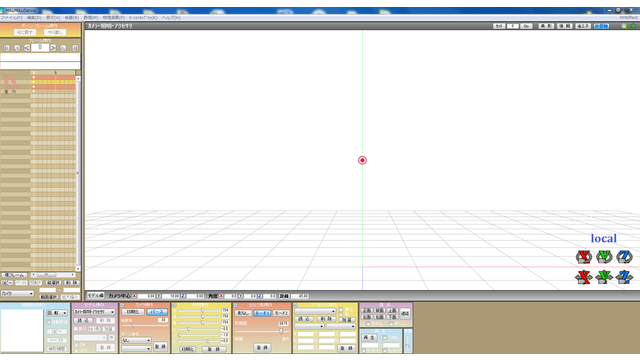This screenshot has height=360, width=640.
Task: Open the ファイル(F) menu
Action: pyautogui.click(x=11, y=18)
